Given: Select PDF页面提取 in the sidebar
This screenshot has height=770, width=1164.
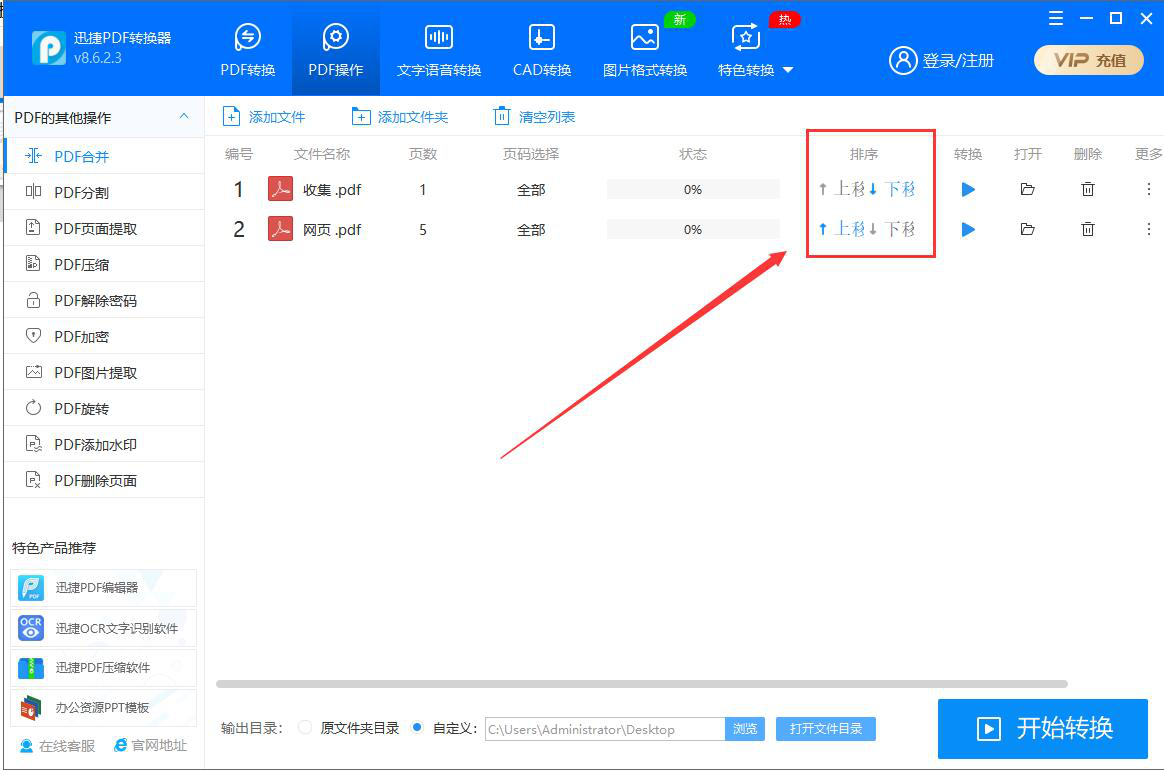Looking at the screenshot, I should [104, 228].
